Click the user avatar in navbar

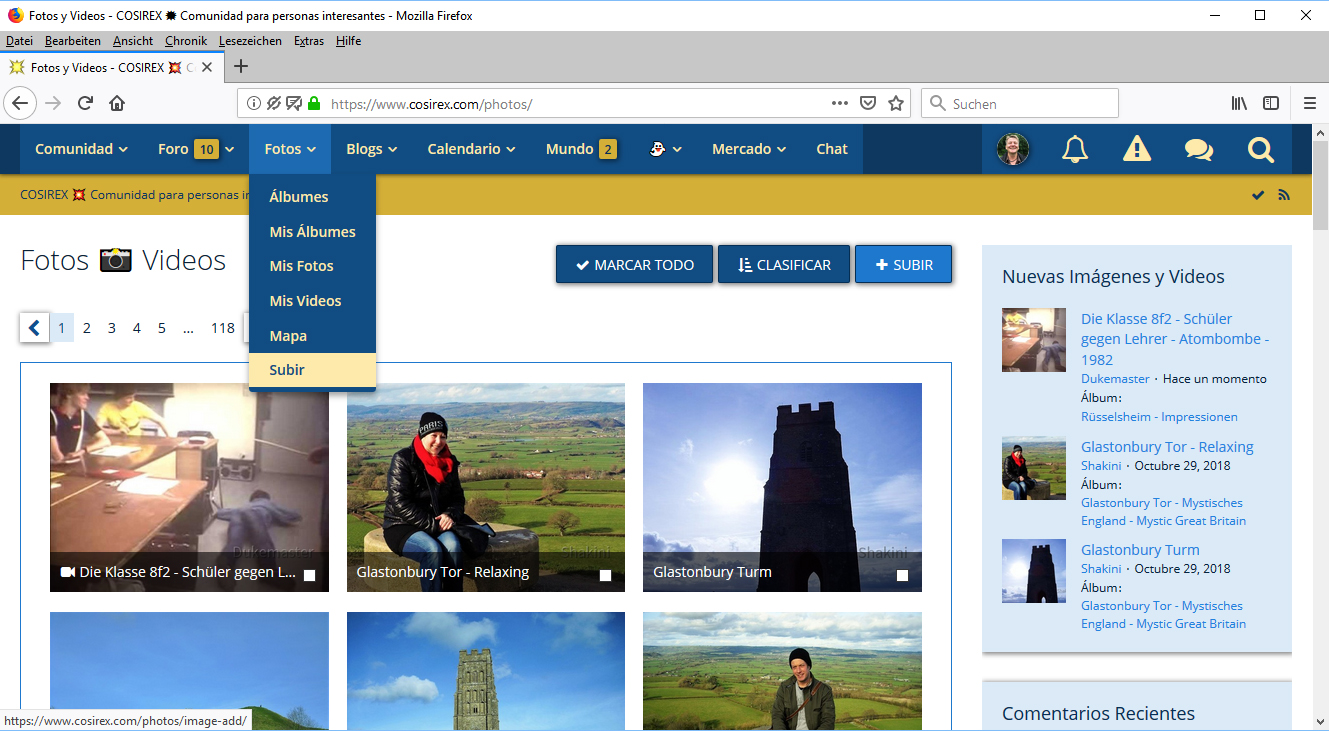coord(1013,149)
